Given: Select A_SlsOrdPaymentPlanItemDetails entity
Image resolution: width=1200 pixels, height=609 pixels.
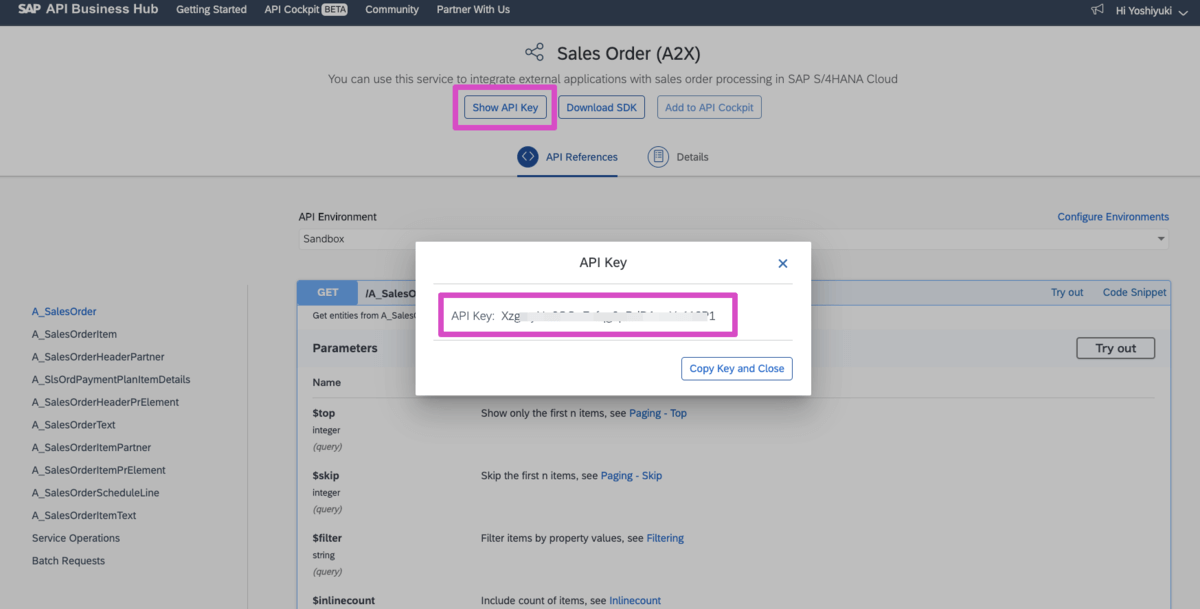Looking at the screenshot, I should point(111,380).
